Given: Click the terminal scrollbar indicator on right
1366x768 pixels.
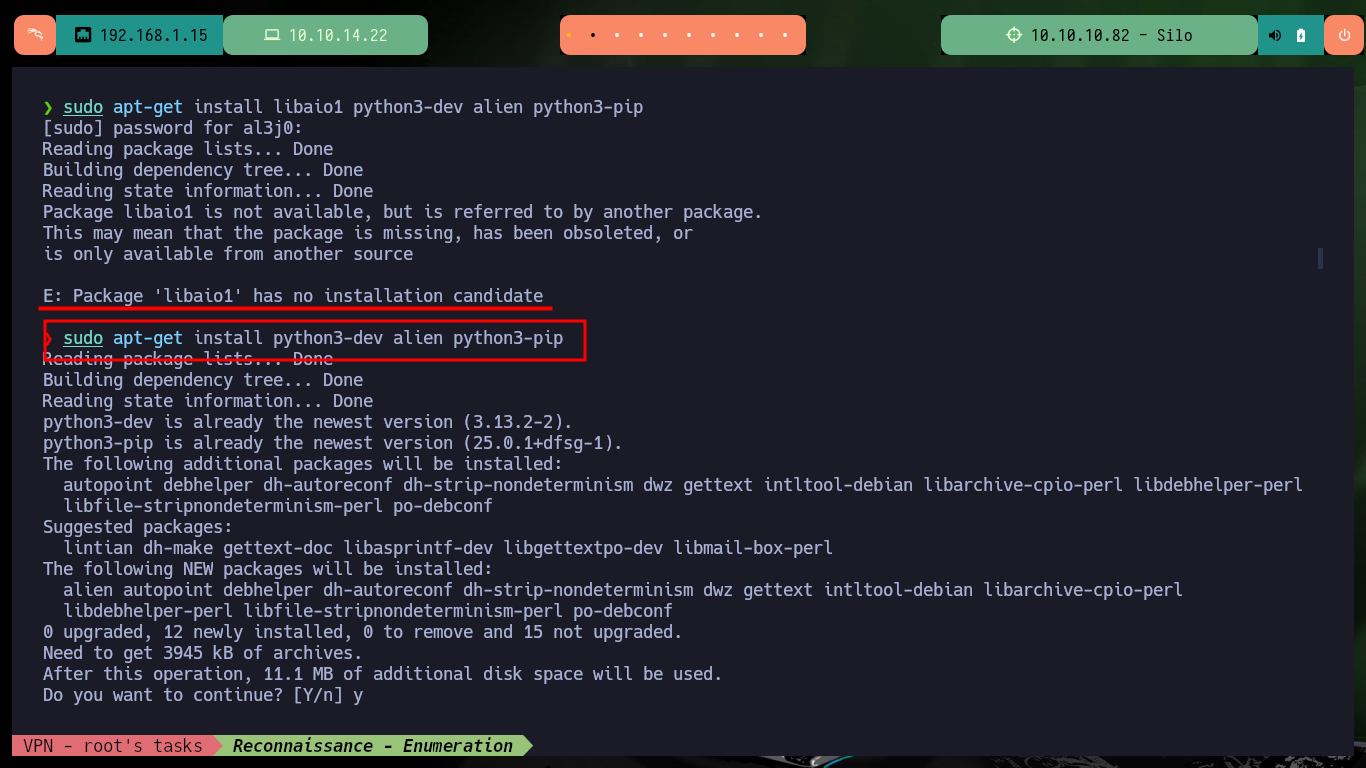Looking at the screenshot, I should click(x=1320, y=258).
